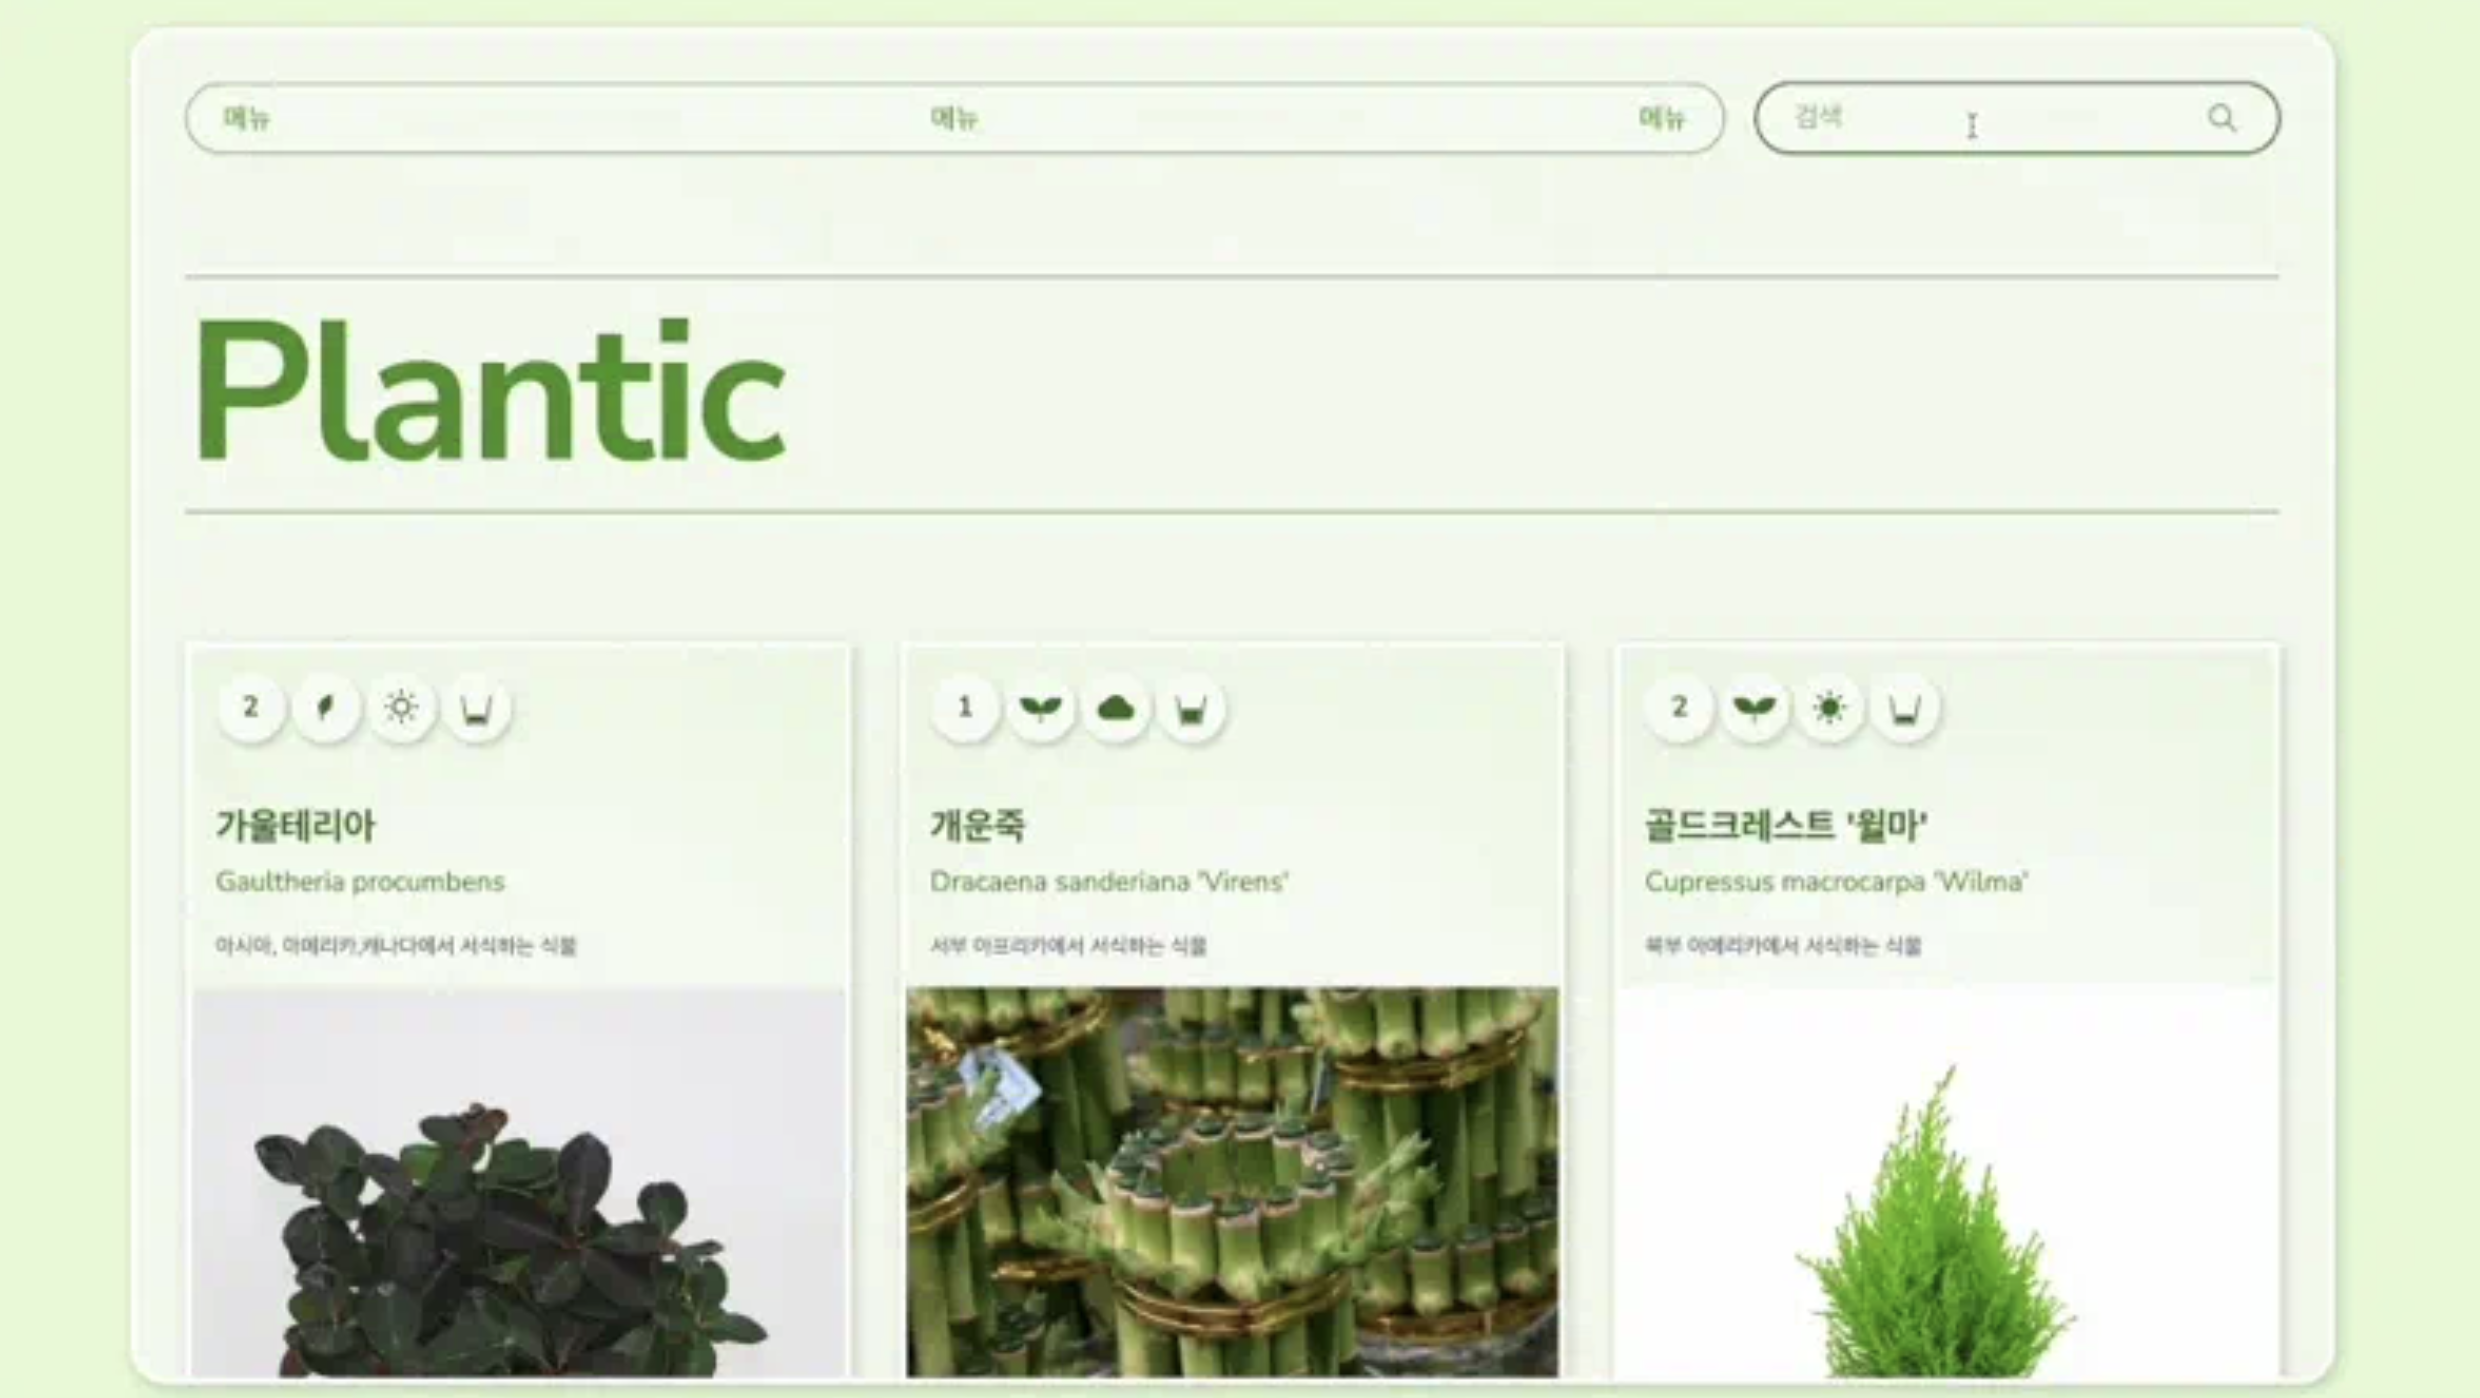Open the left 메뉴 item
2480x1398 pixels.
(247, 118)
